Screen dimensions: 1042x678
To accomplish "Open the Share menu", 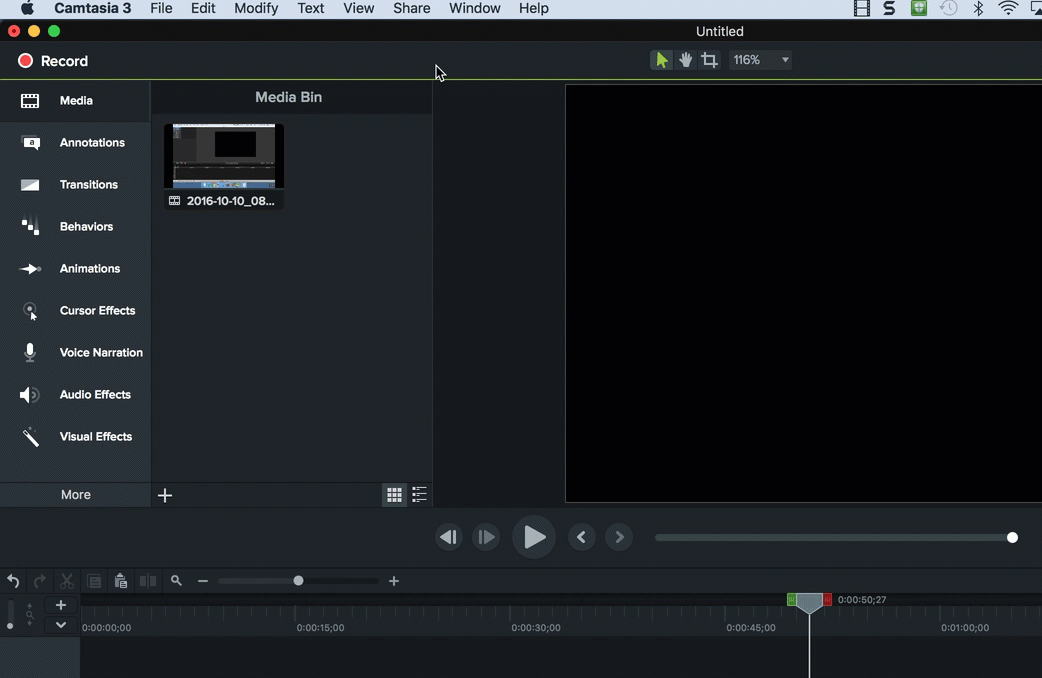I will pyautogui.click(x=411, y=8).
